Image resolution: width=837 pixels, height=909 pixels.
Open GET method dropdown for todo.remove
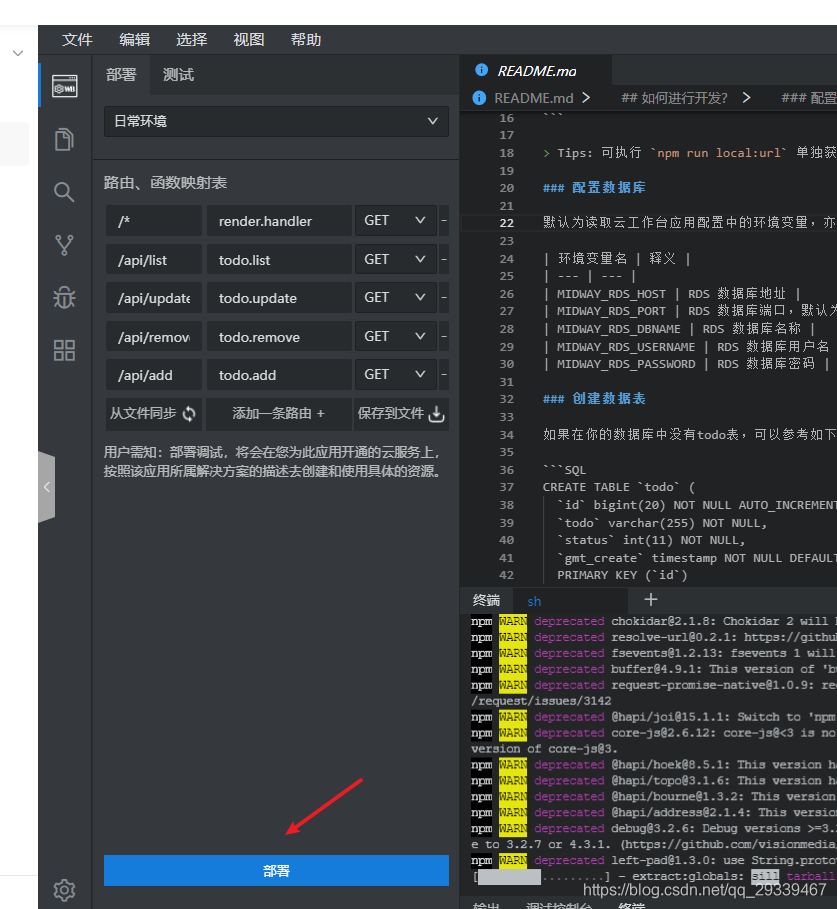[395, 336]
